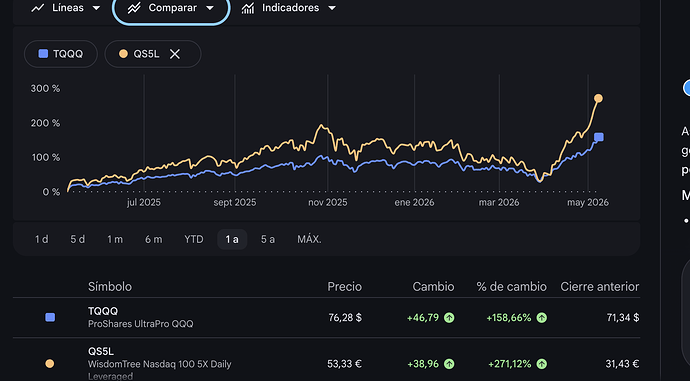Click the 300 % y-axis label
This screenshot has width=690, height=381.
pos(45,88)
